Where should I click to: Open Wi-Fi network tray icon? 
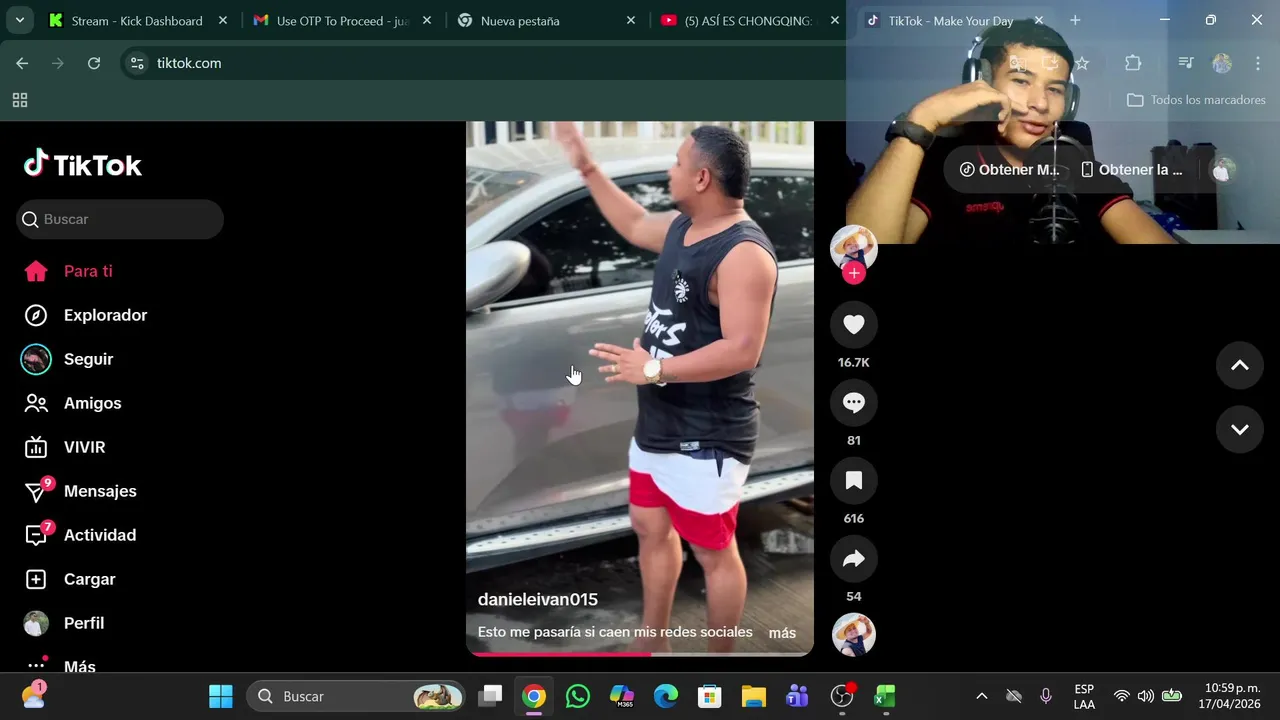point(1122,696)
